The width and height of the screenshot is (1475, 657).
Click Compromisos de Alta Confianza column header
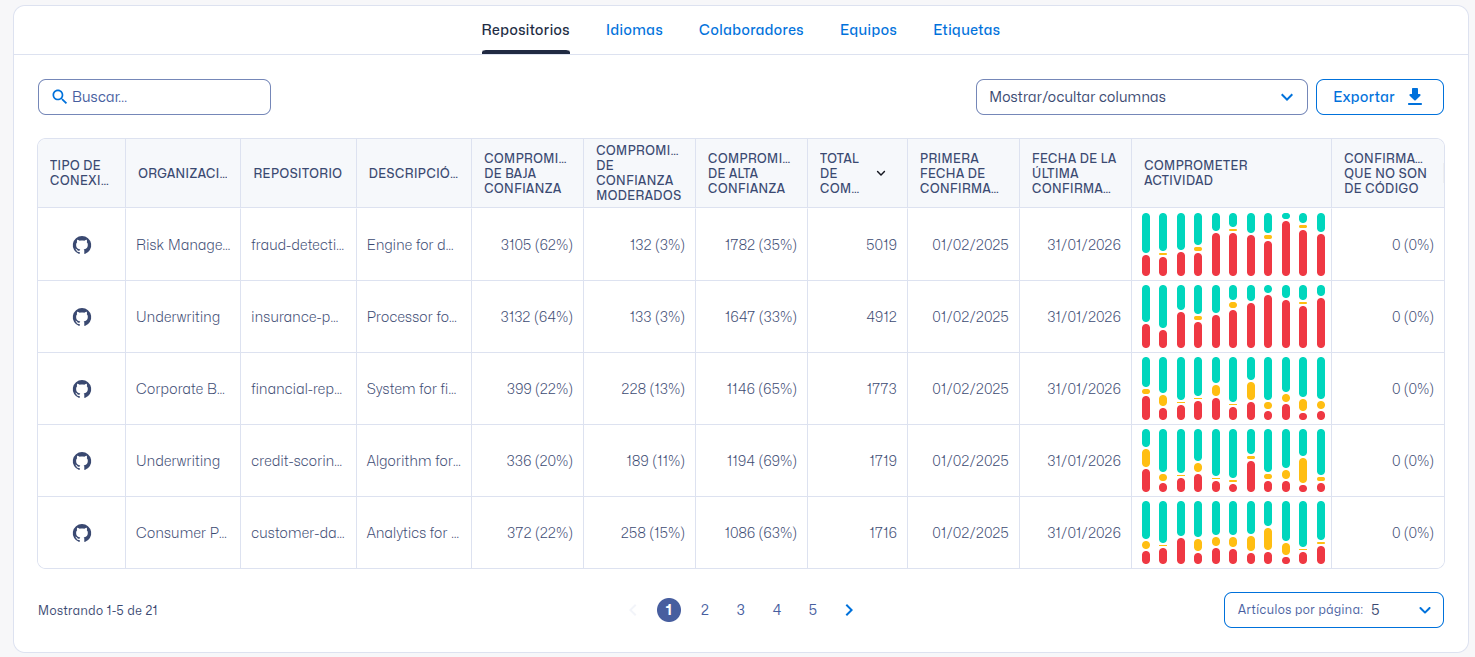click(746, 173)
